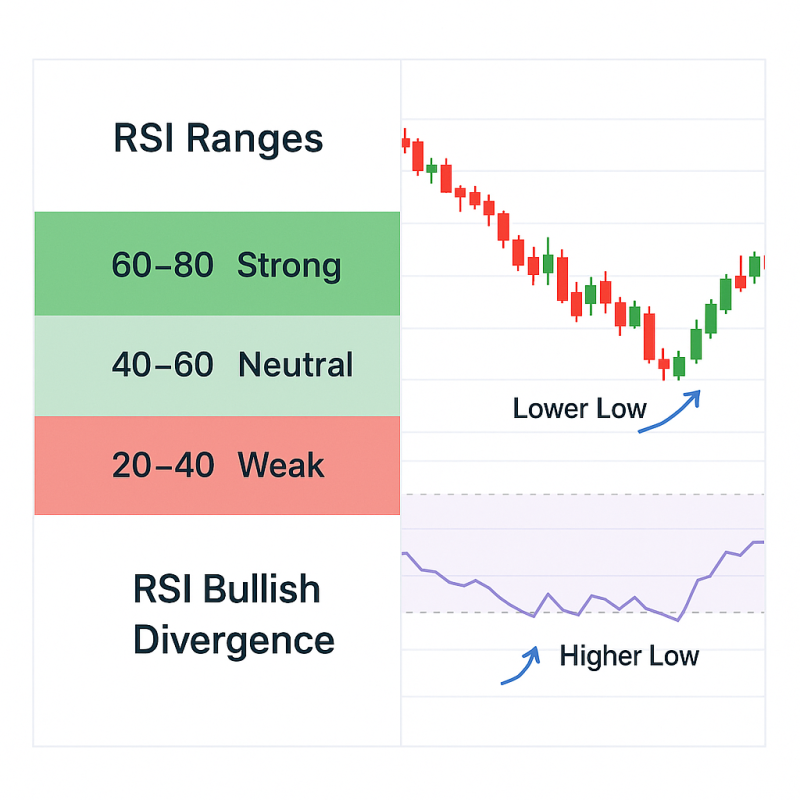Click the blue arrow beside Higher Low

(x=520, y=665)
